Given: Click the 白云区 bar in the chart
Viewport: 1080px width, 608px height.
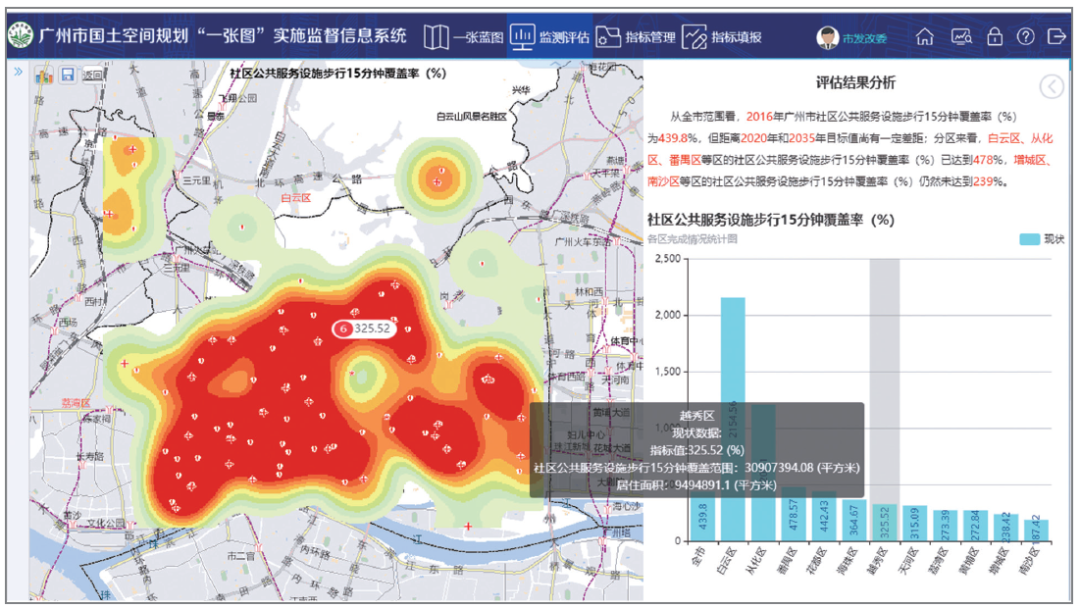Looking at the screenshot, I should point(733,419).
